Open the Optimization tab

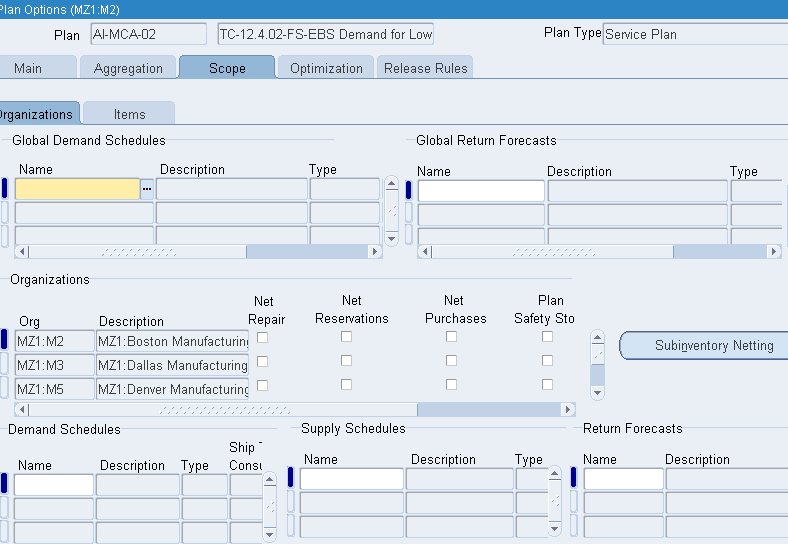click(x=326, y=68)
